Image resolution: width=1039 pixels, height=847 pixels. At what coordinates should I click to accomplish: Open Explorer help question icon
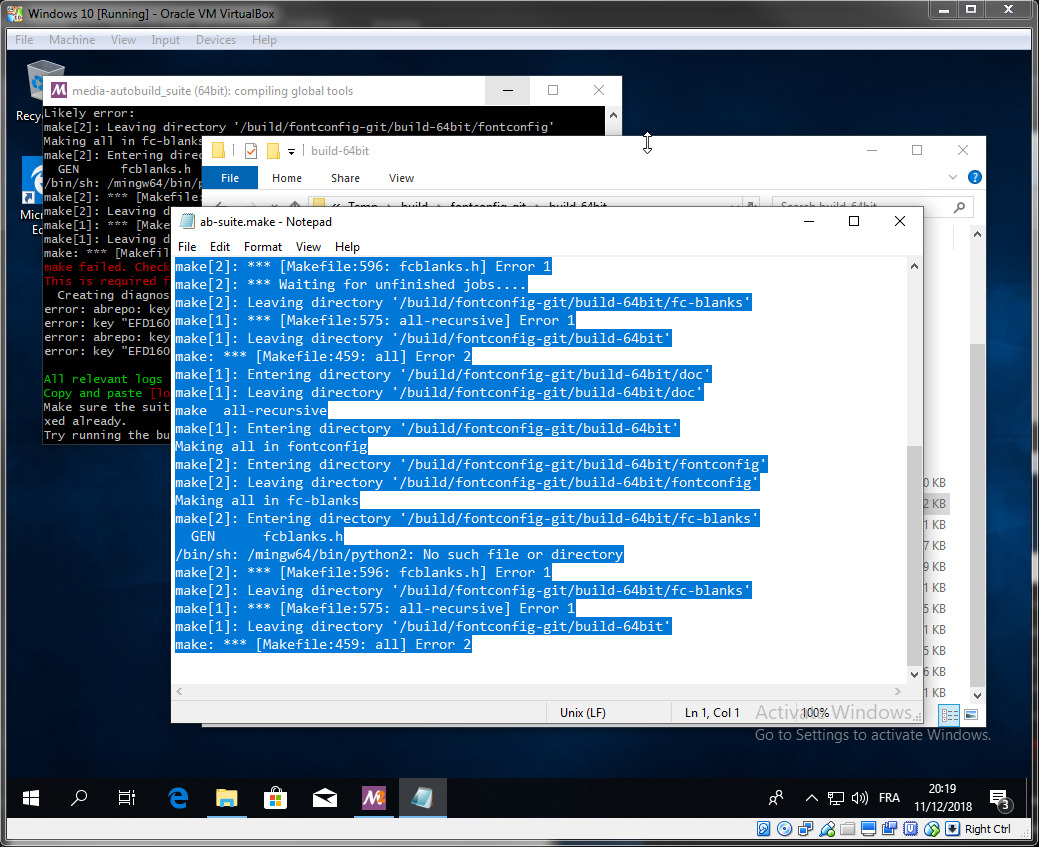coord(975,177)
